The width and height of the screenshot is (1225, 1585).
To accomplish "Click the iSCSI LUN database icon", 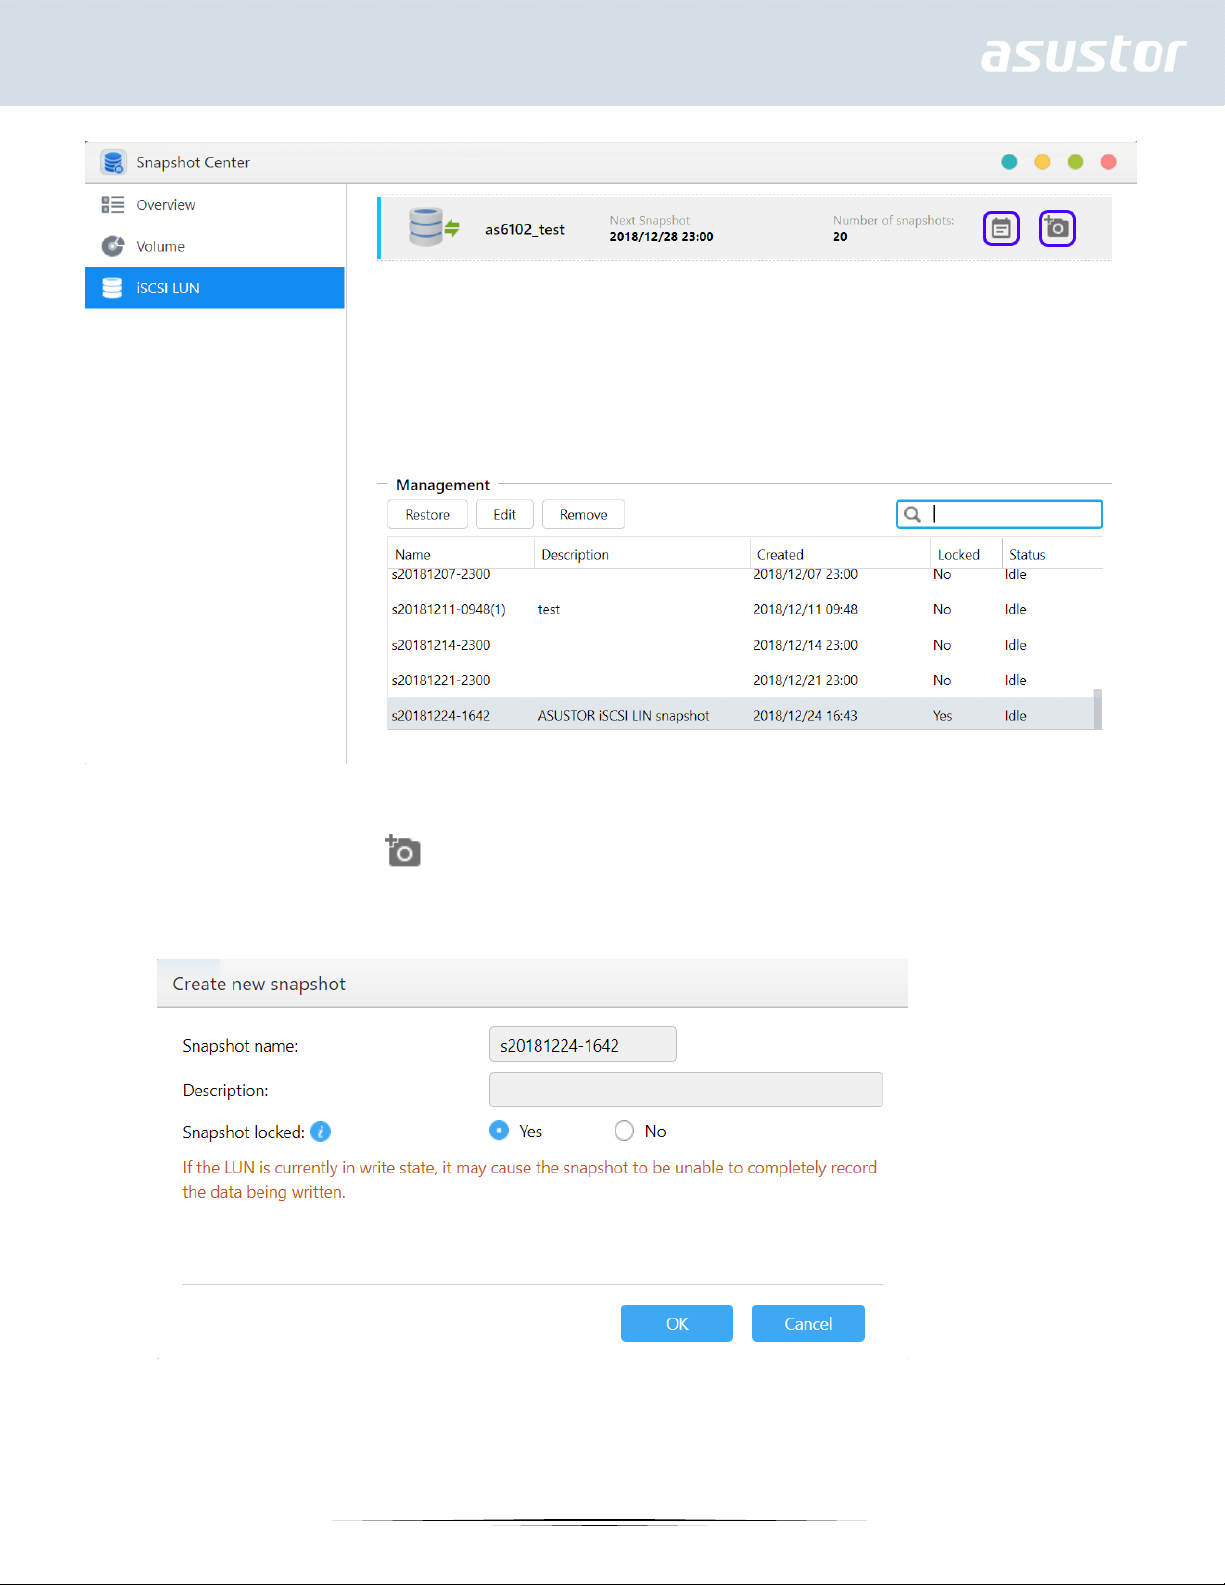I will coord(113,288).
